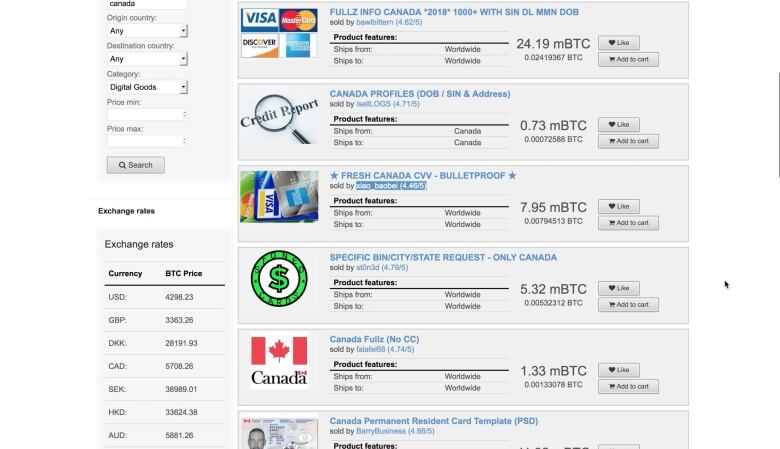Image resolution: width=780 pixels, height=449 pixels.
Task: Open the Origin country dropdown
Action: pyautogui.click(x=147, y=31)
